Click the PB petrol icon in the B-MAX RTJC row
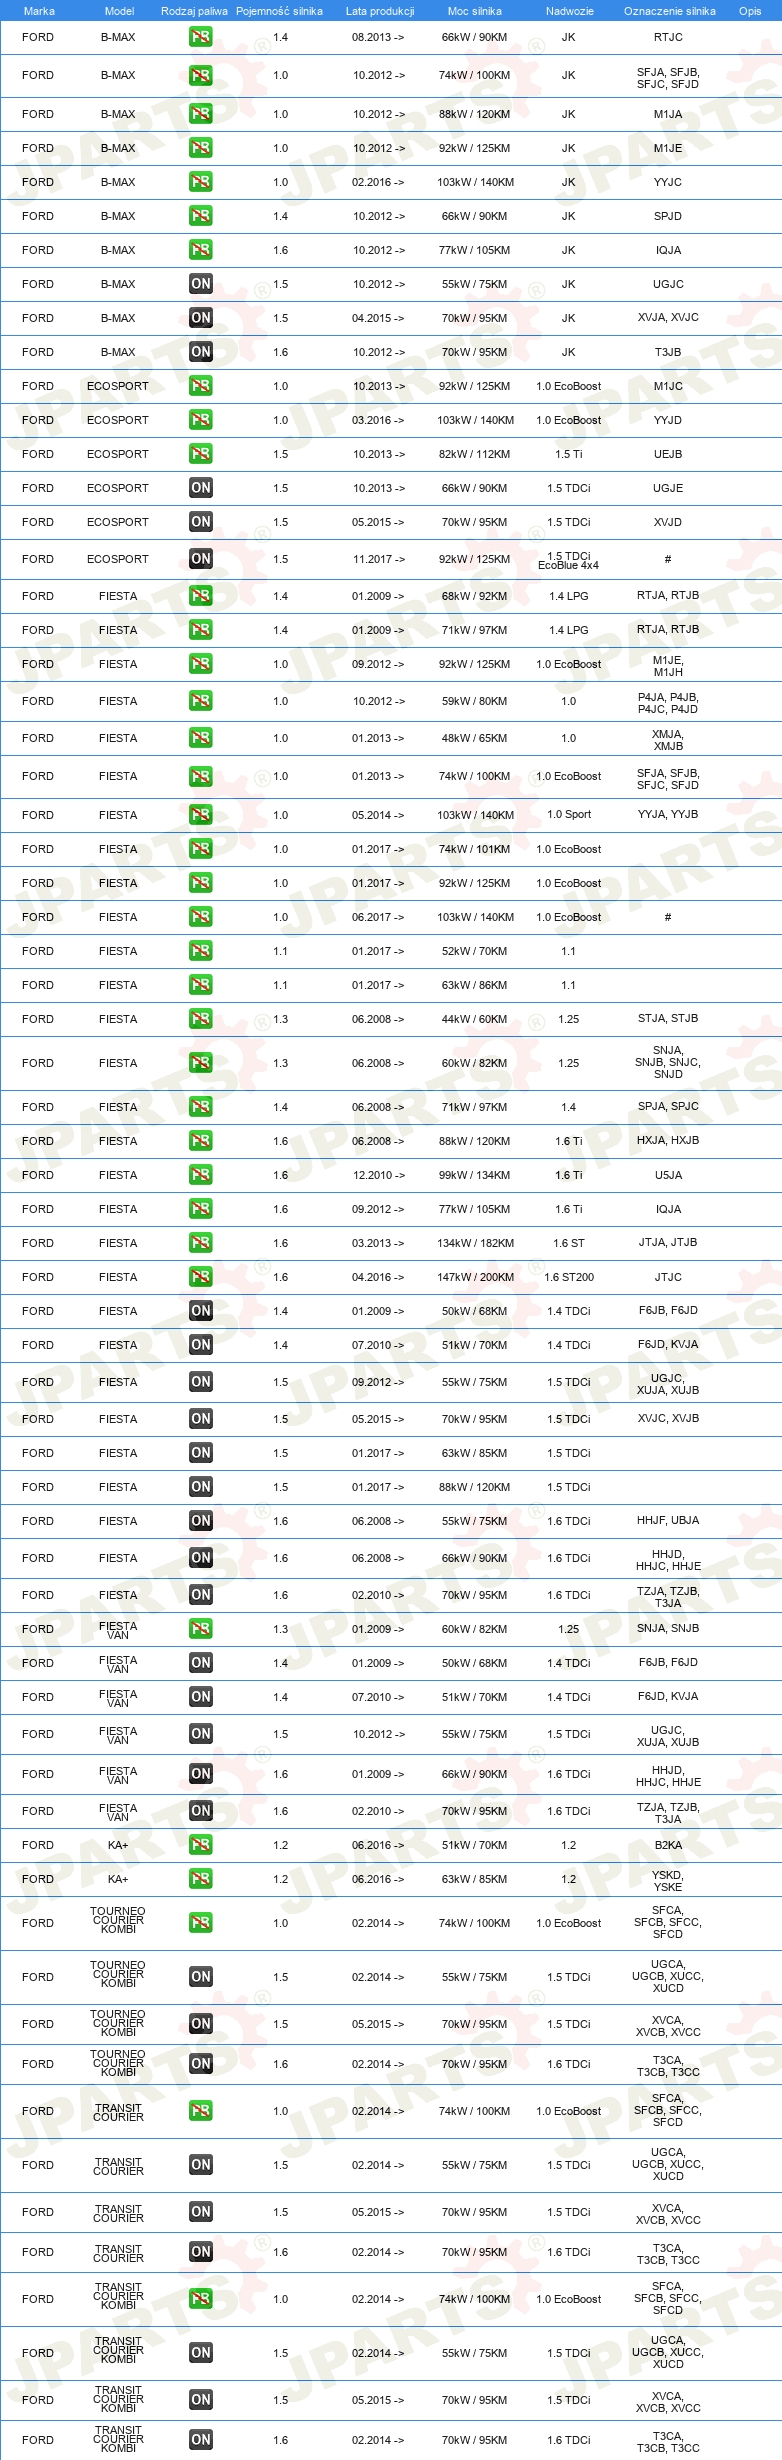This screenshot has width=782, height=2460. [200, 37]
